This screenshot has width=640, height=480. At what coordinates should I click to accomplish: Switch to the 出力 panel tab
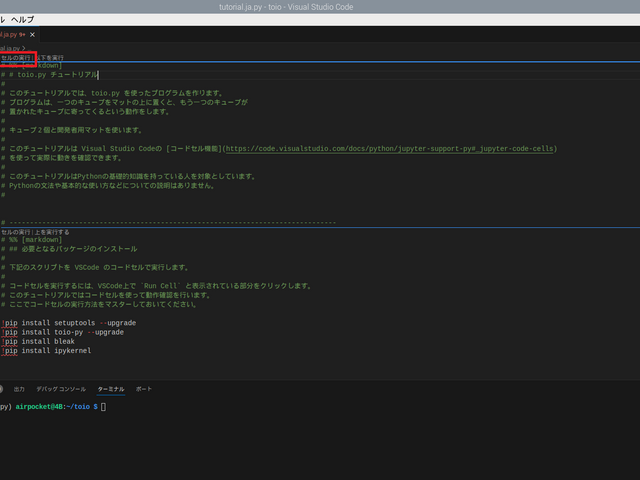click(19, 389)
